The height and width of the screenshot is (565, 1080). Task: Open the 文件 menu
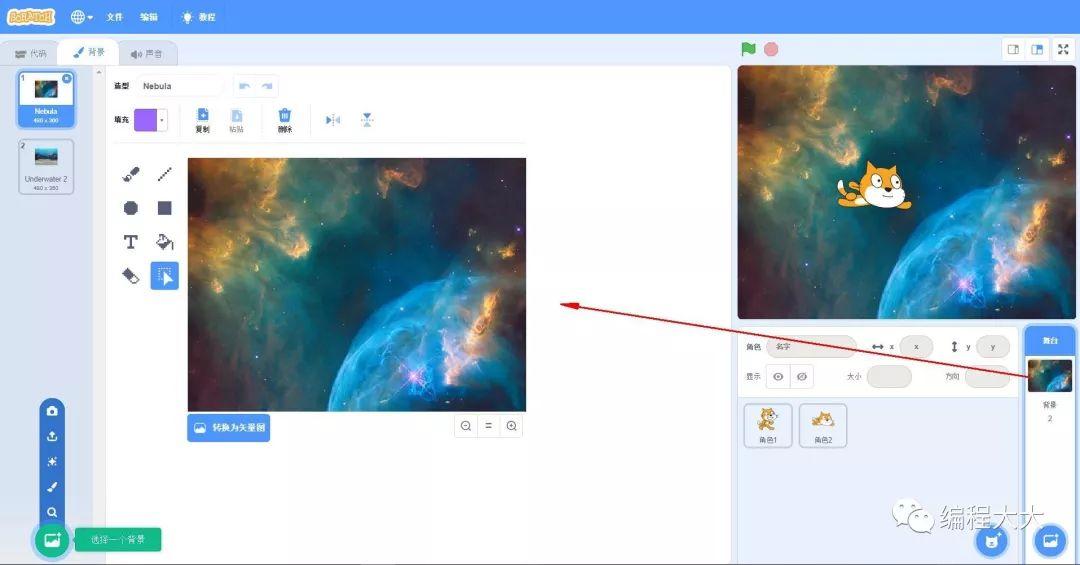point(114,17)
